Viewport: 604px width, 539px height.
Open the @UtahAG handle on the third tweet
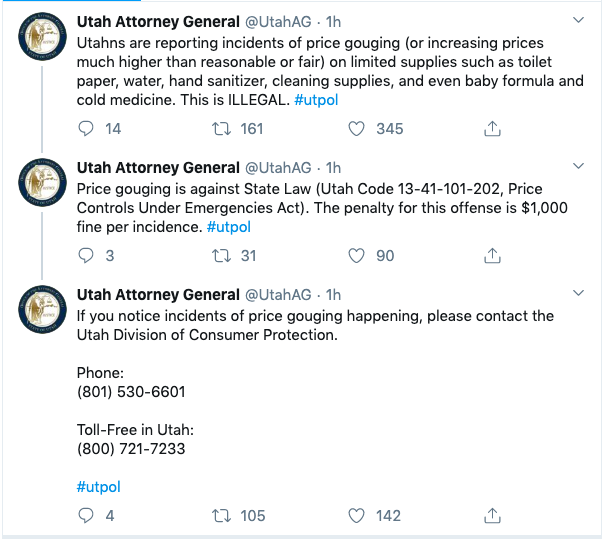278,294
